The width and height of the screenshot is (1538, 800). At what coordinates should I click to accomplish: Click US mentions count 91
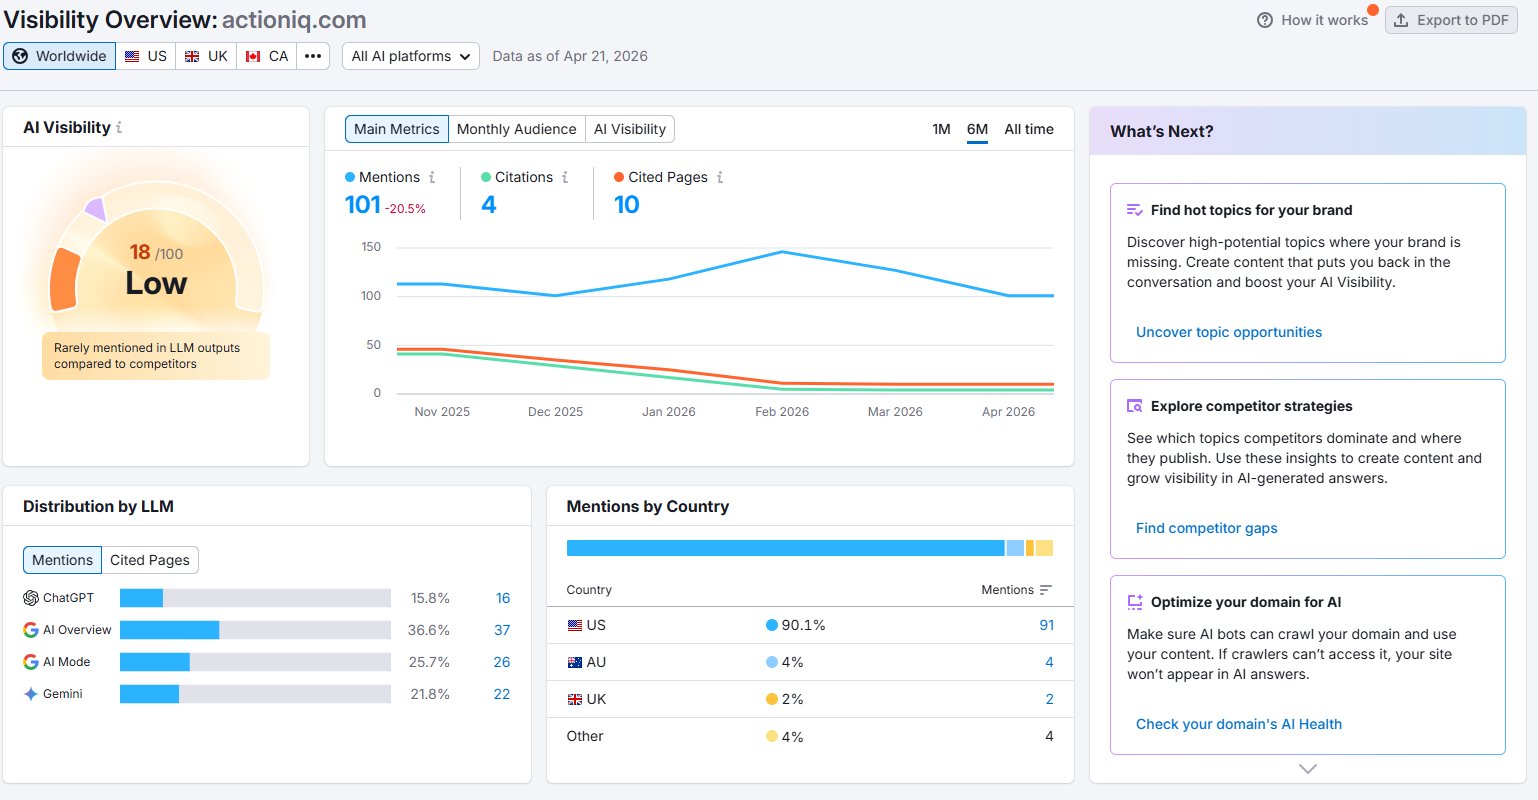tap(1047, 625)
